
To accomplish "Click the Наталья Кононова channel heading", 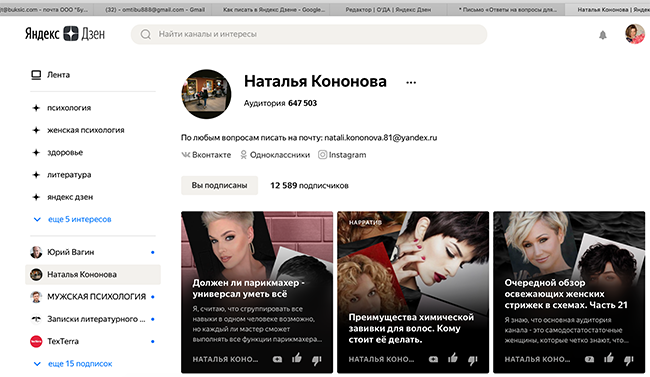I will pos(315,81).
